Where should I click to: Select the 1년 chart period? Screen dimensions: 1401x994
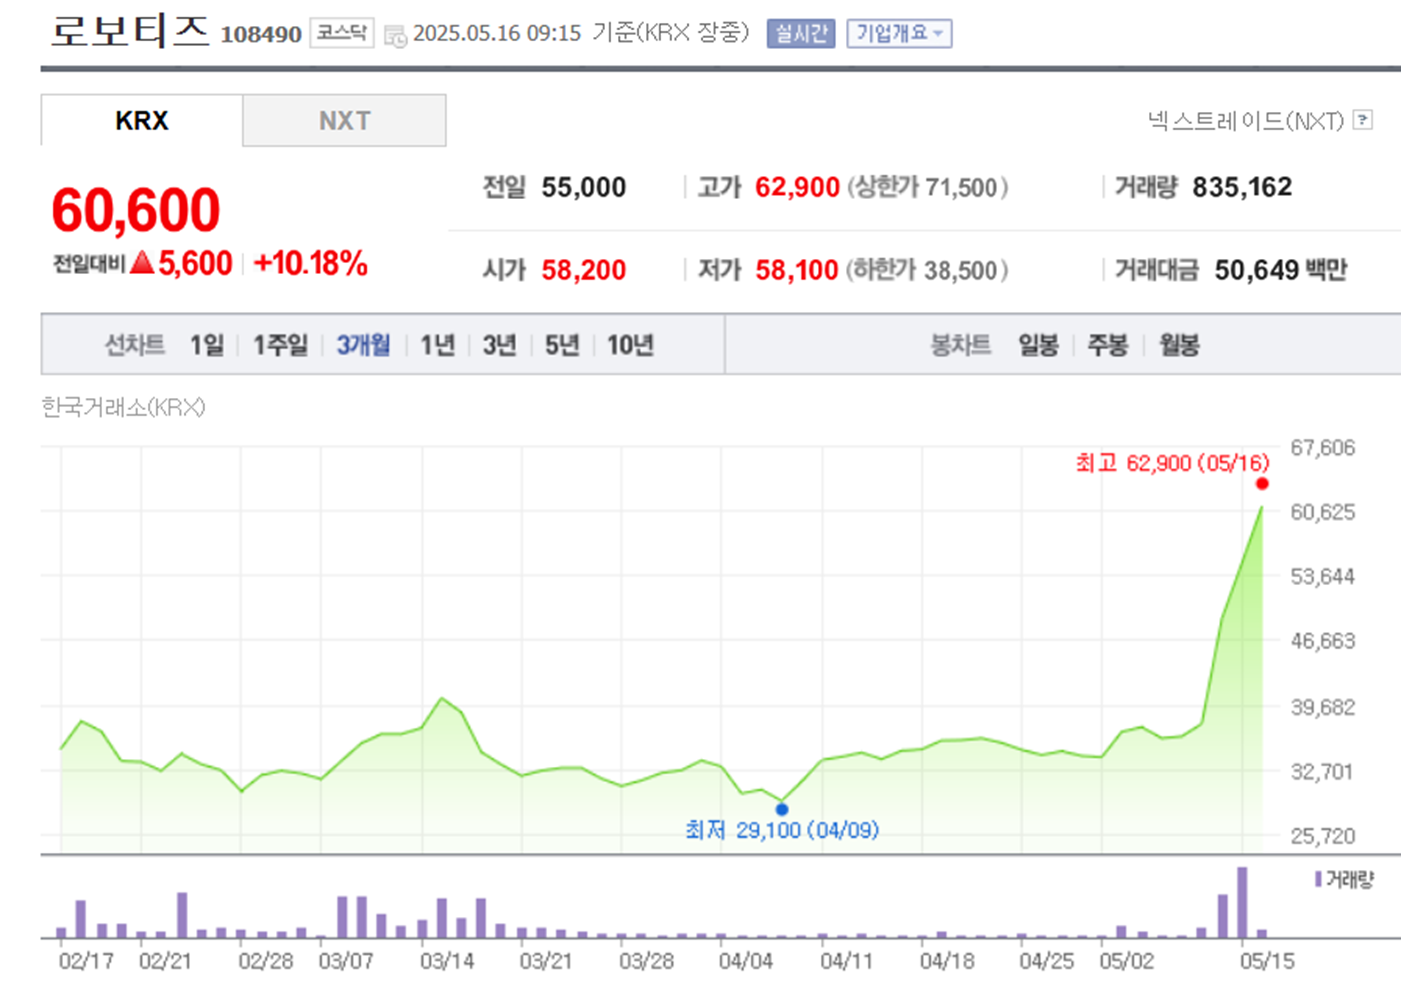[x=438, y=345]
